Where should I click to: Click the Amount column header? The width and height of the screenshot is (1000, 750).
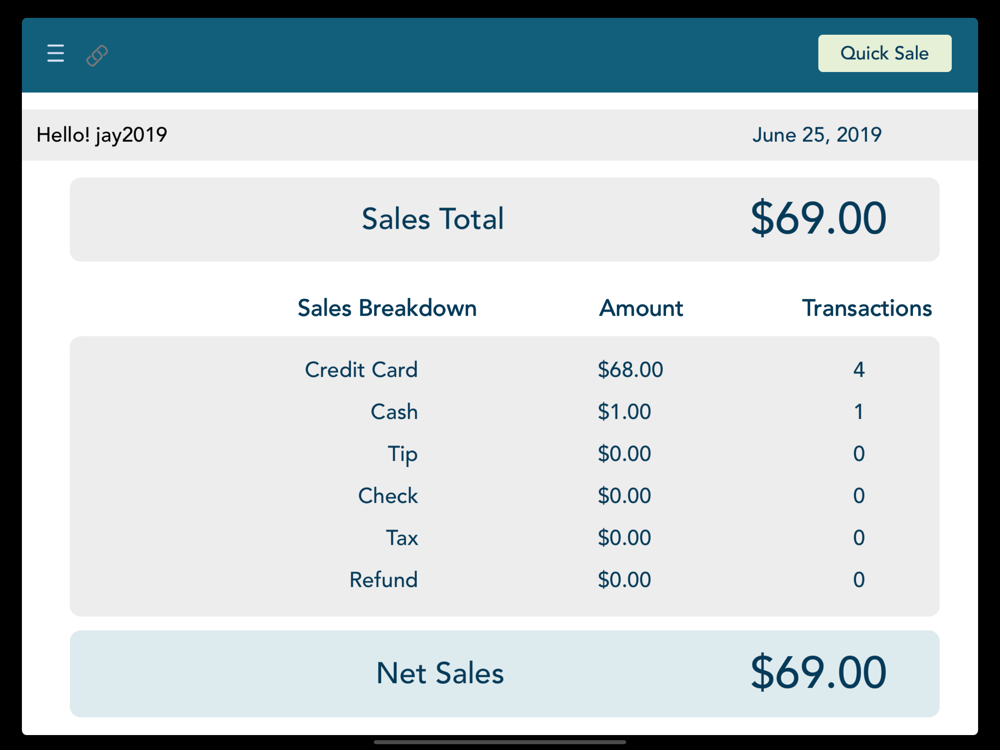(x=641, y=308)
